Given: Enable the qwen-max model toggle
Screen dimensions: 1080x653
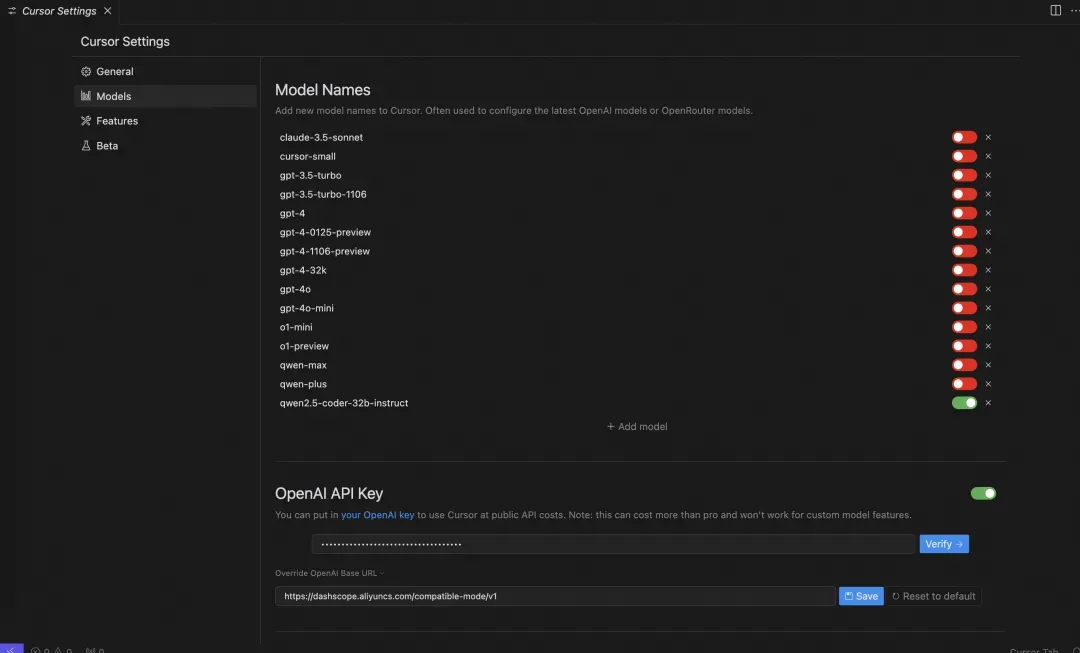Looking at the screenshot, I should point(964,365).
